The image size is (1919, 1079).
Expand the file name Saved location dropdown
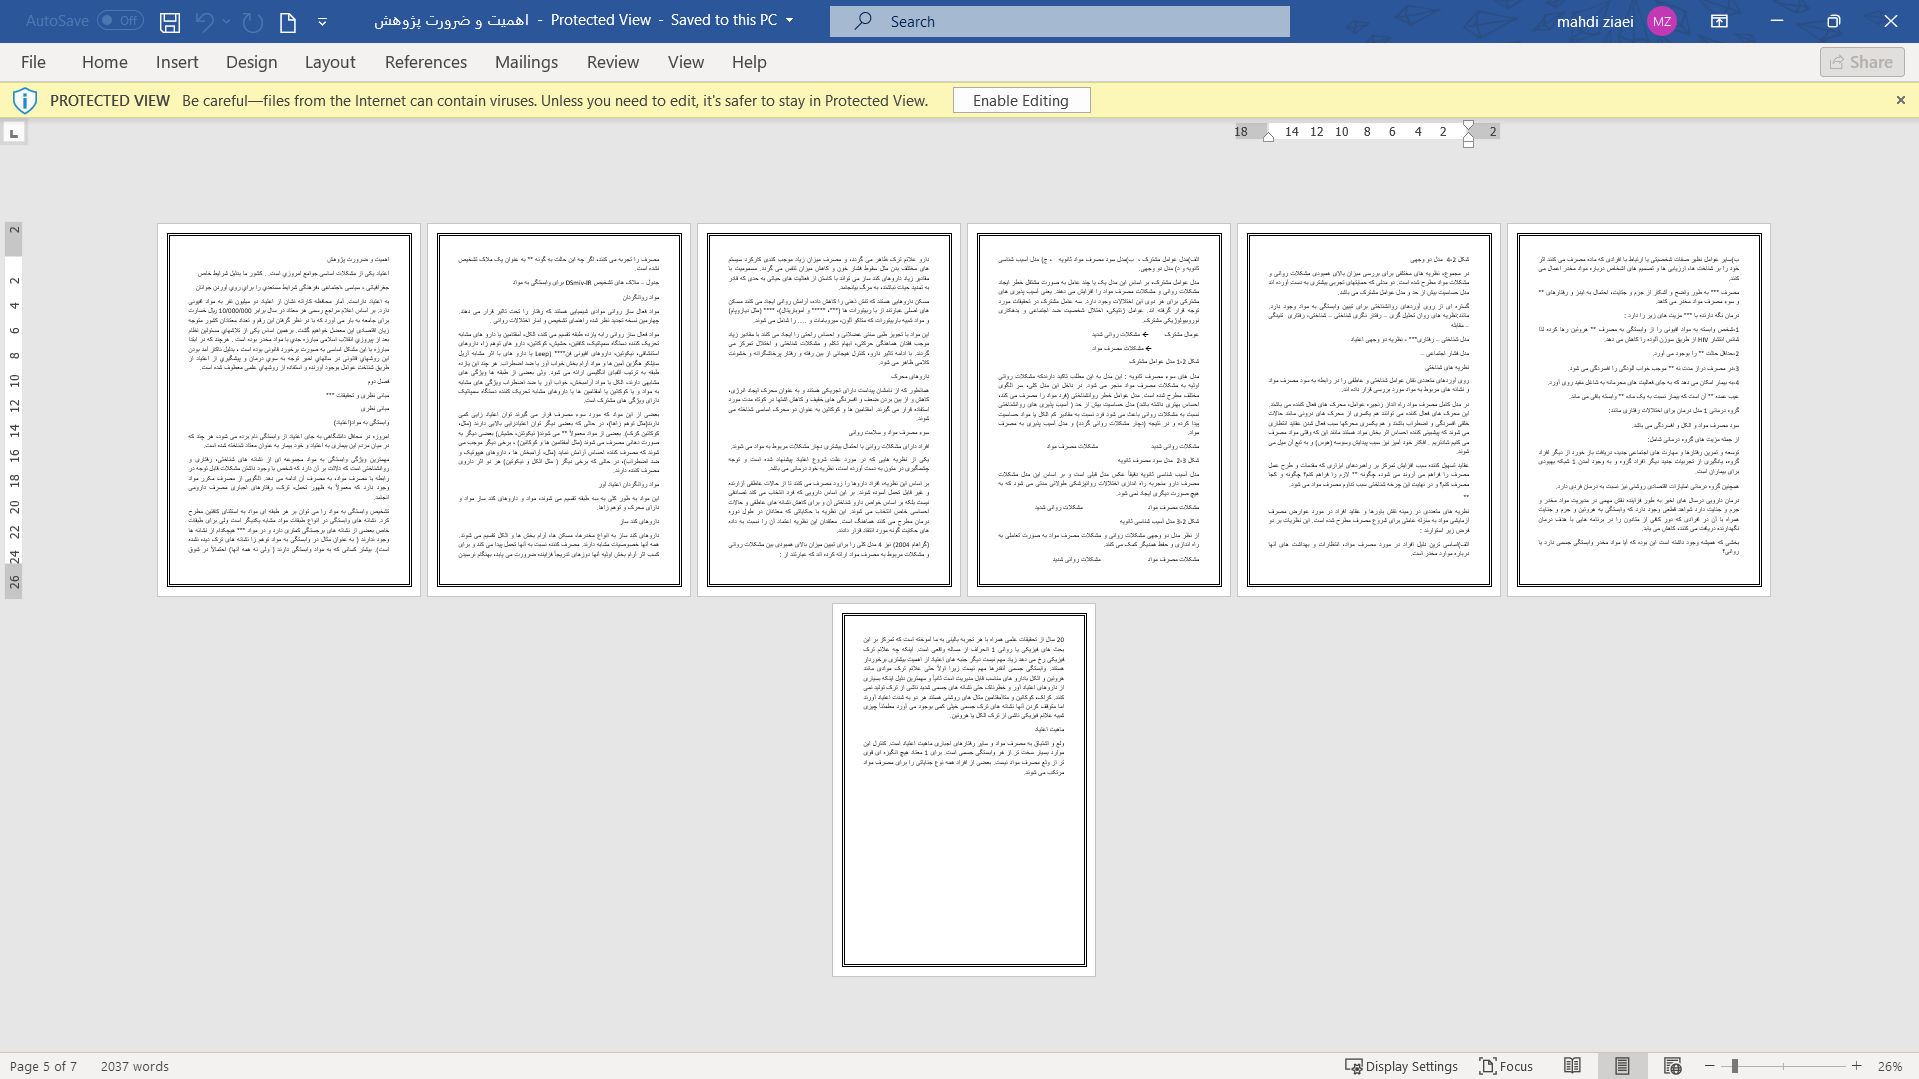[x=789, y=21]
